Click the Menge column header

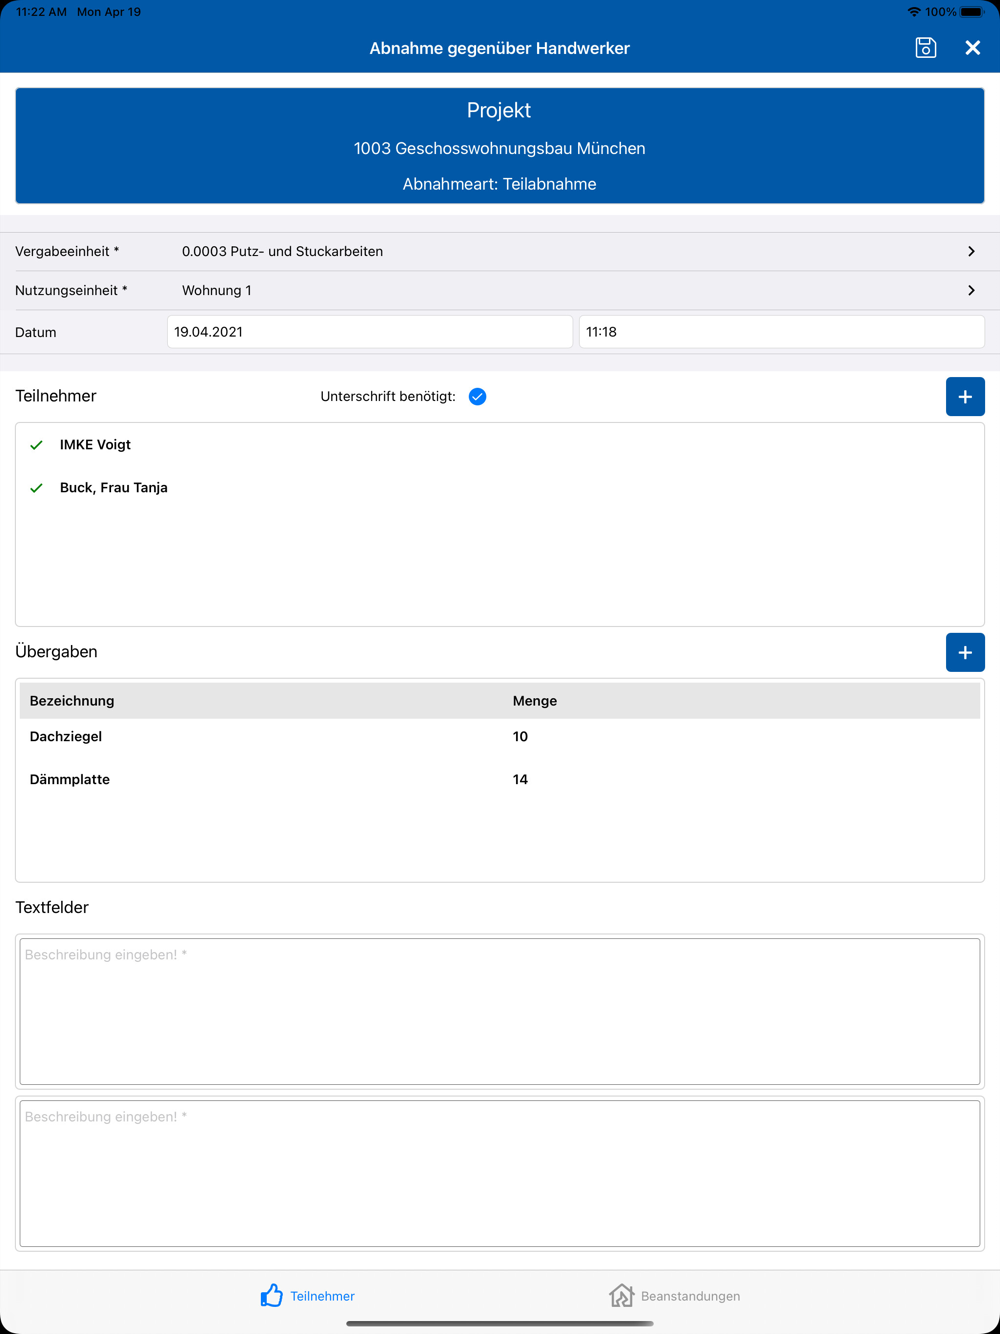pyautogui.click(x=535, y=701)
